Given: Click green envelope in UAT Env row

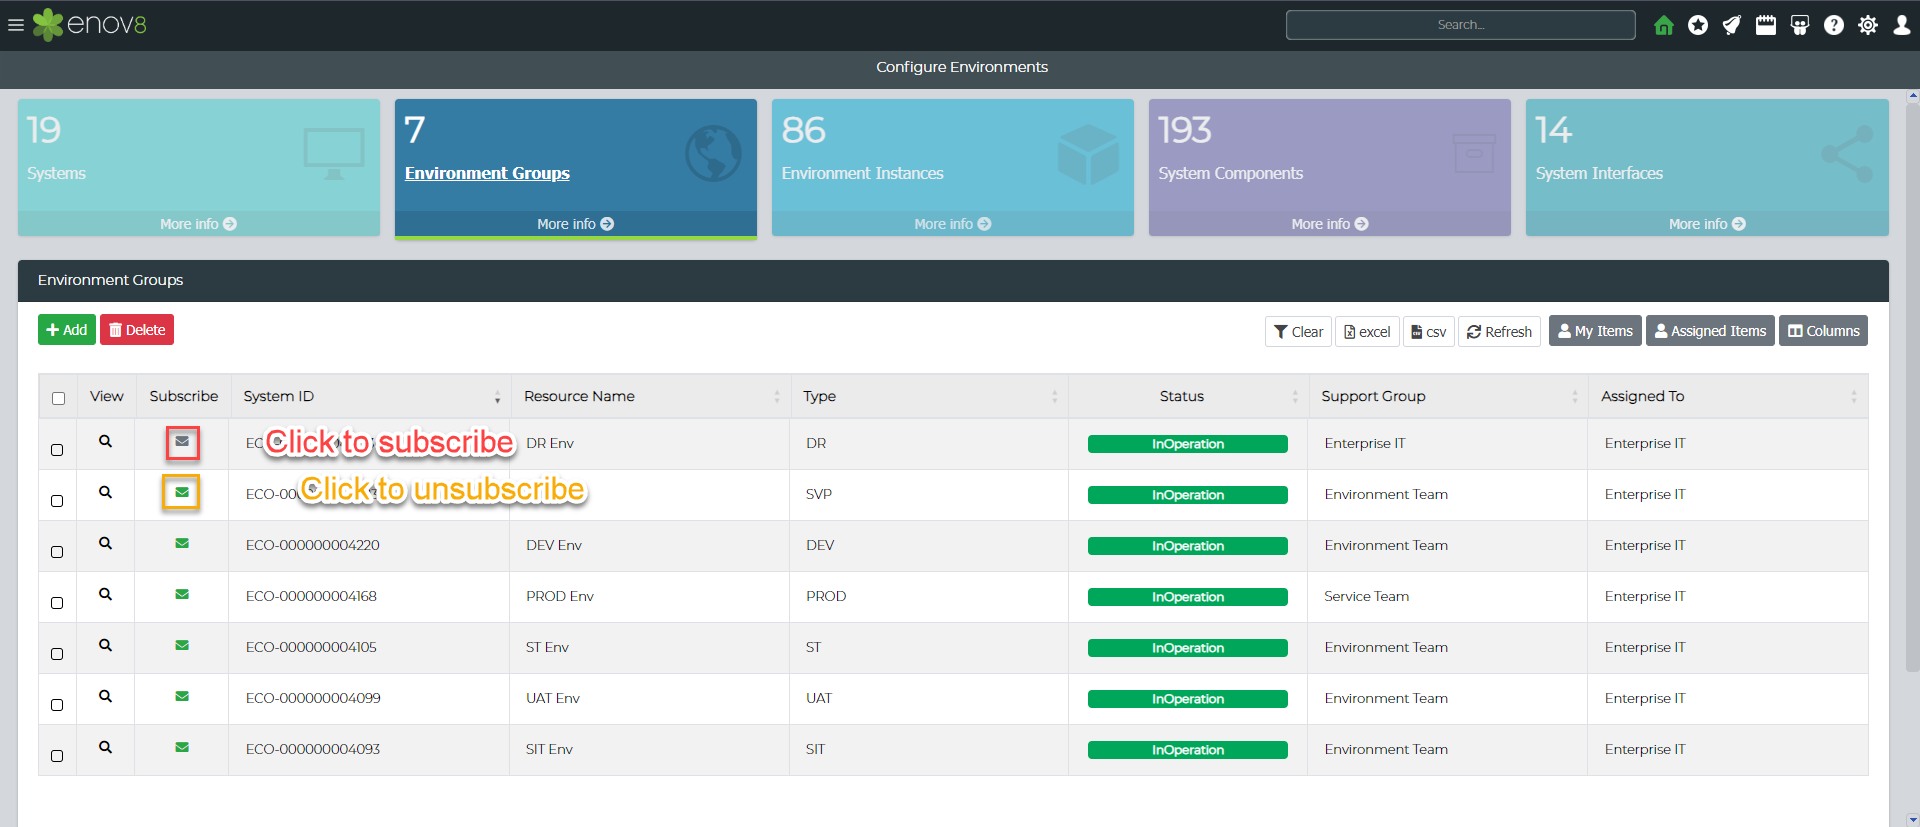Looking at the screenshot, I should (x=182, y=696).
